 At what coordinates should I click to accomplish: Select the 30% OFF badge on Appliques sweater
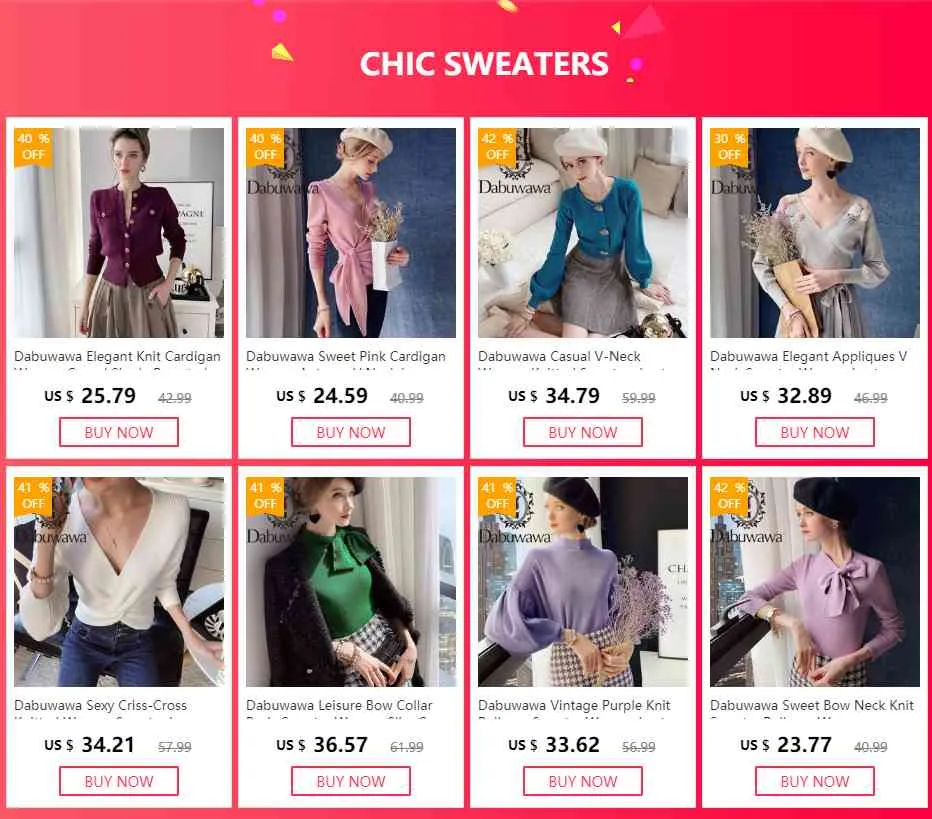pyautogui.click(x=729, y=147)
